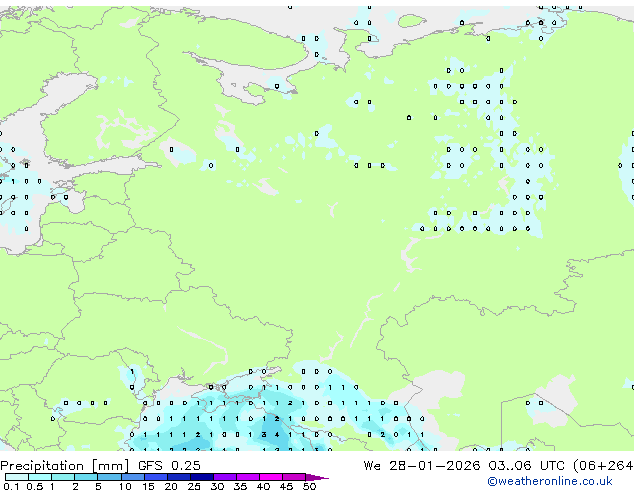
Task: Click the "(06+264" forecast offset text
Action: pos(603,466)
